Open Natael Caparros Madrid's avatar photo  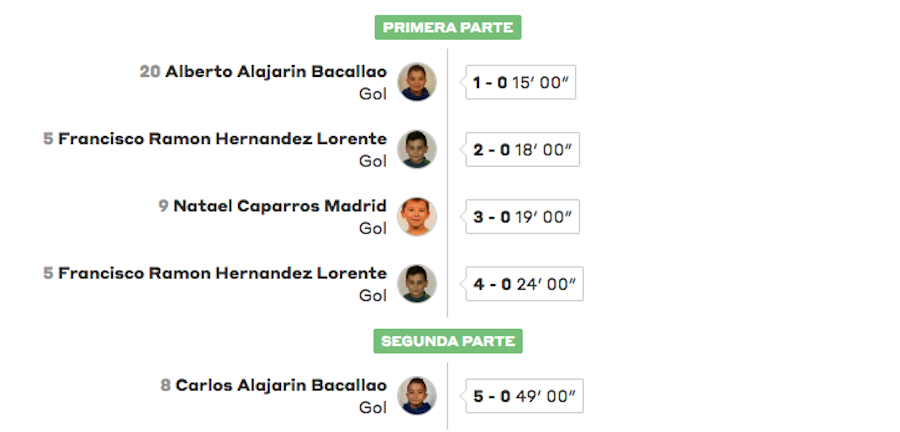click(x=417, y=216)
